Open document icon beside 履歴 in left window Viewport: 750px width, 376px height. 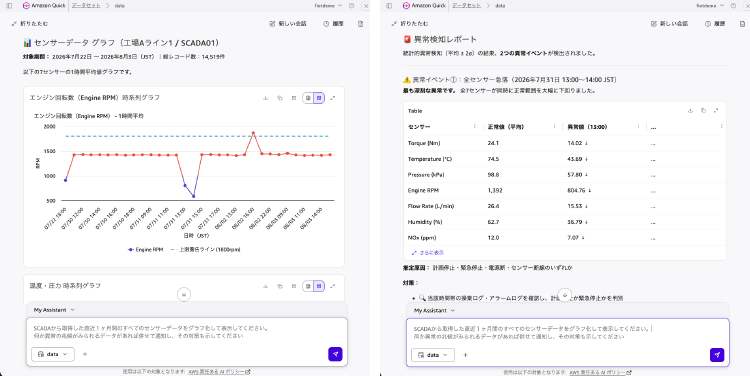click(x=361, y=23)
